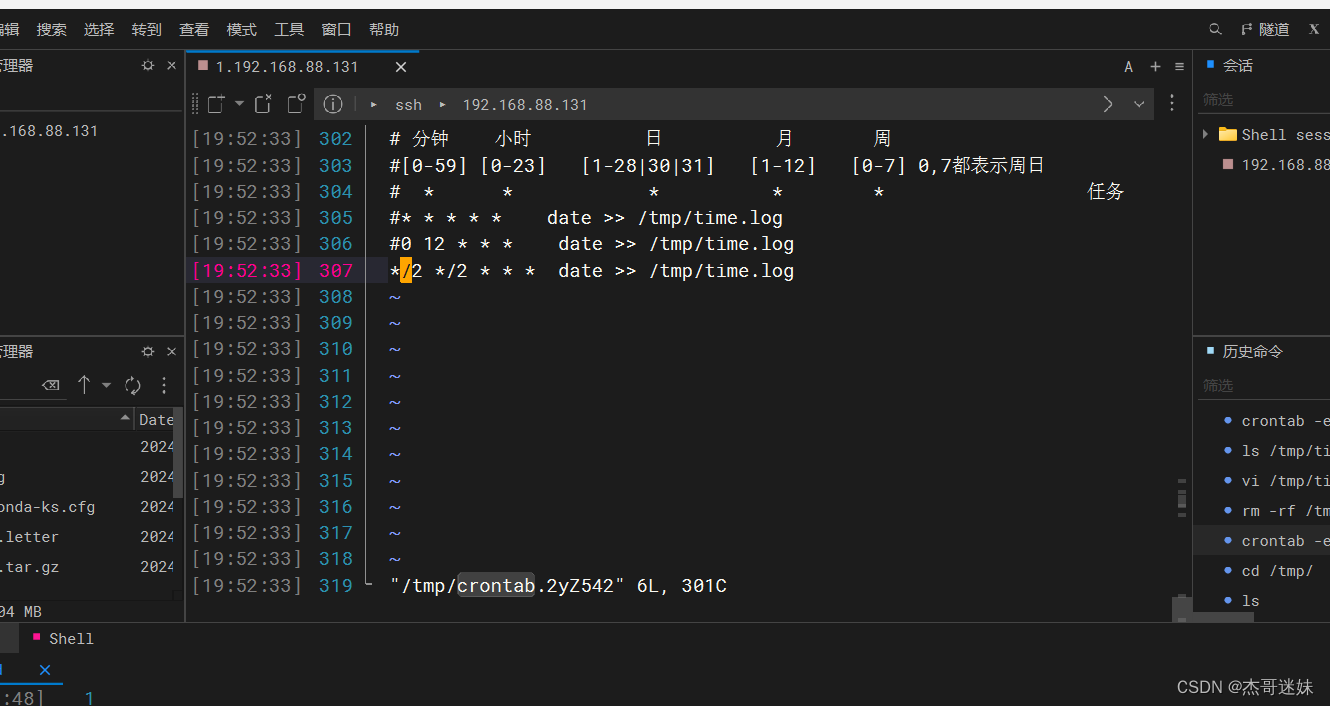Click the font size 'A' icon

1128,66
